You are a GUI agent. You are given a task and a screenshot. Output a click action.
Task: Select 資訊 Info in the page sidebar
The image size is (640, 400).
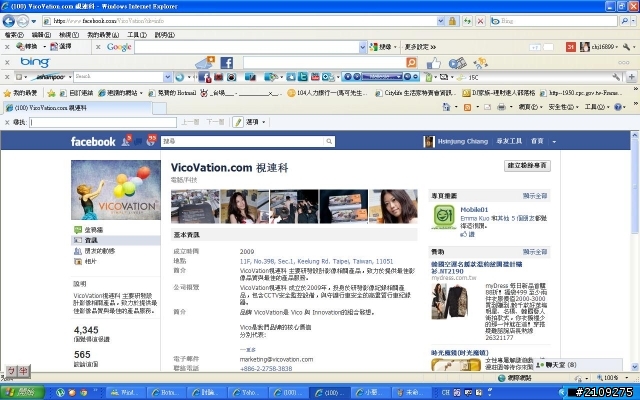(116, 240)
